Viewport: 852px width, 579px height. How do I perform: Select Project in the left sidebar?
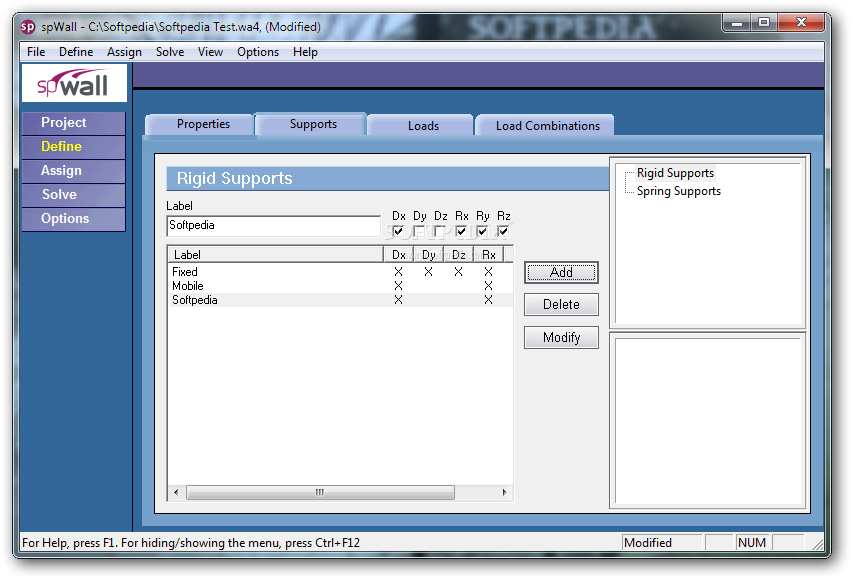coord(74,123)
